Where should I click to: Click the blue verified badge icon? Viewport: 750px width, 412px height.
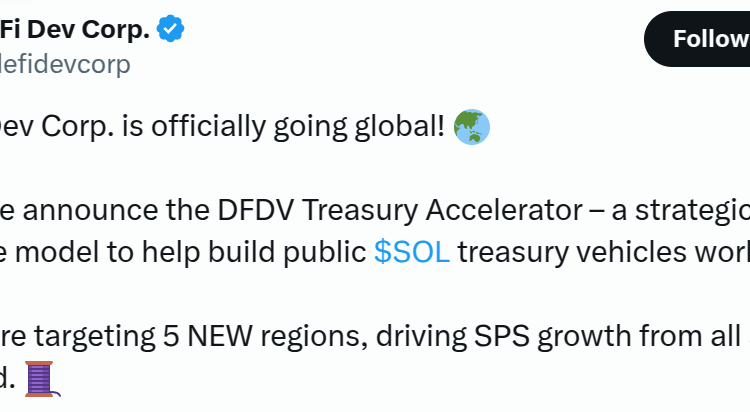point(172,30)
